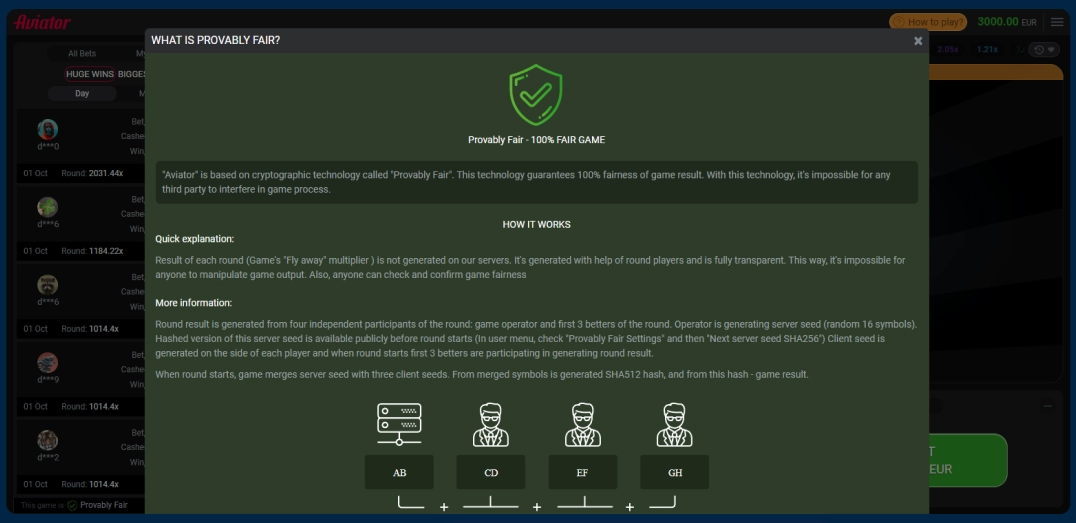Click avatar of player d***2
Viewport: 1076px width, 523px height.
tap(47, 440)
